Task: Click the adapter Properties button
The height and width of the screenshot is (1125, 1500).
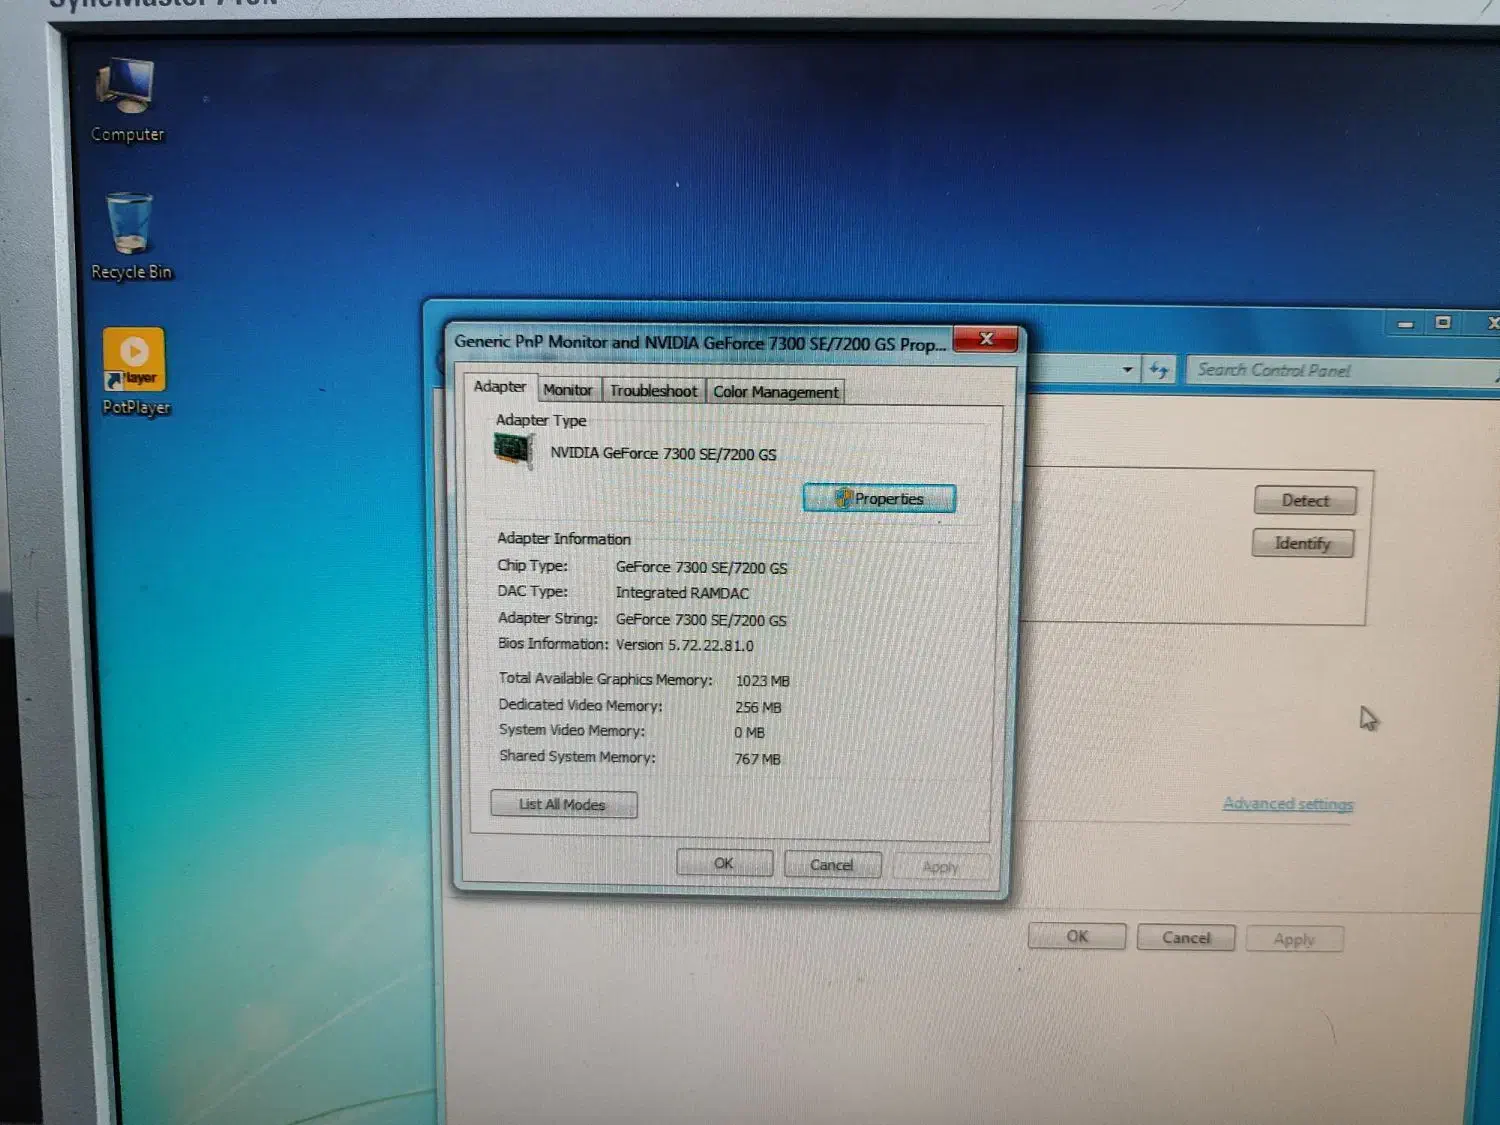Action: [x=879, y=498]
